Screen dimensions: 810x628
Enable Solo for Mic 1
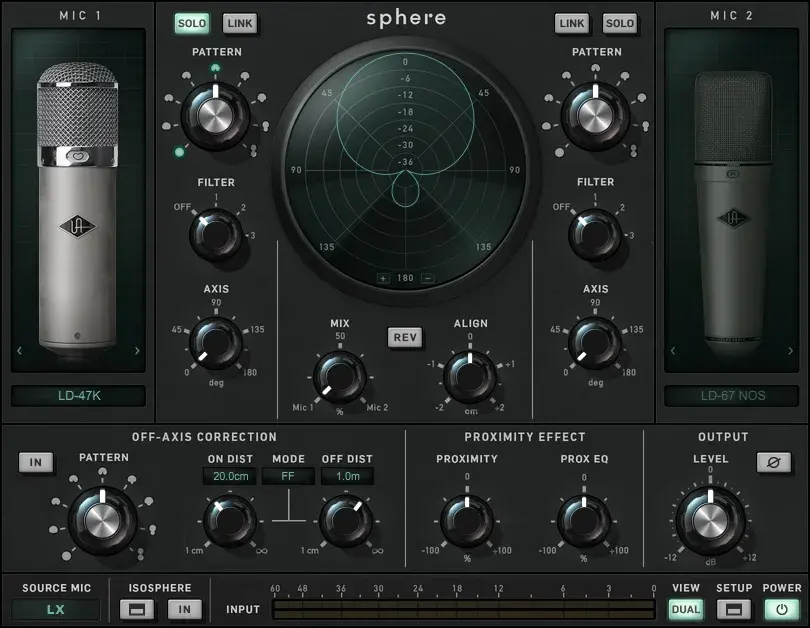click(x=192, y=23)
